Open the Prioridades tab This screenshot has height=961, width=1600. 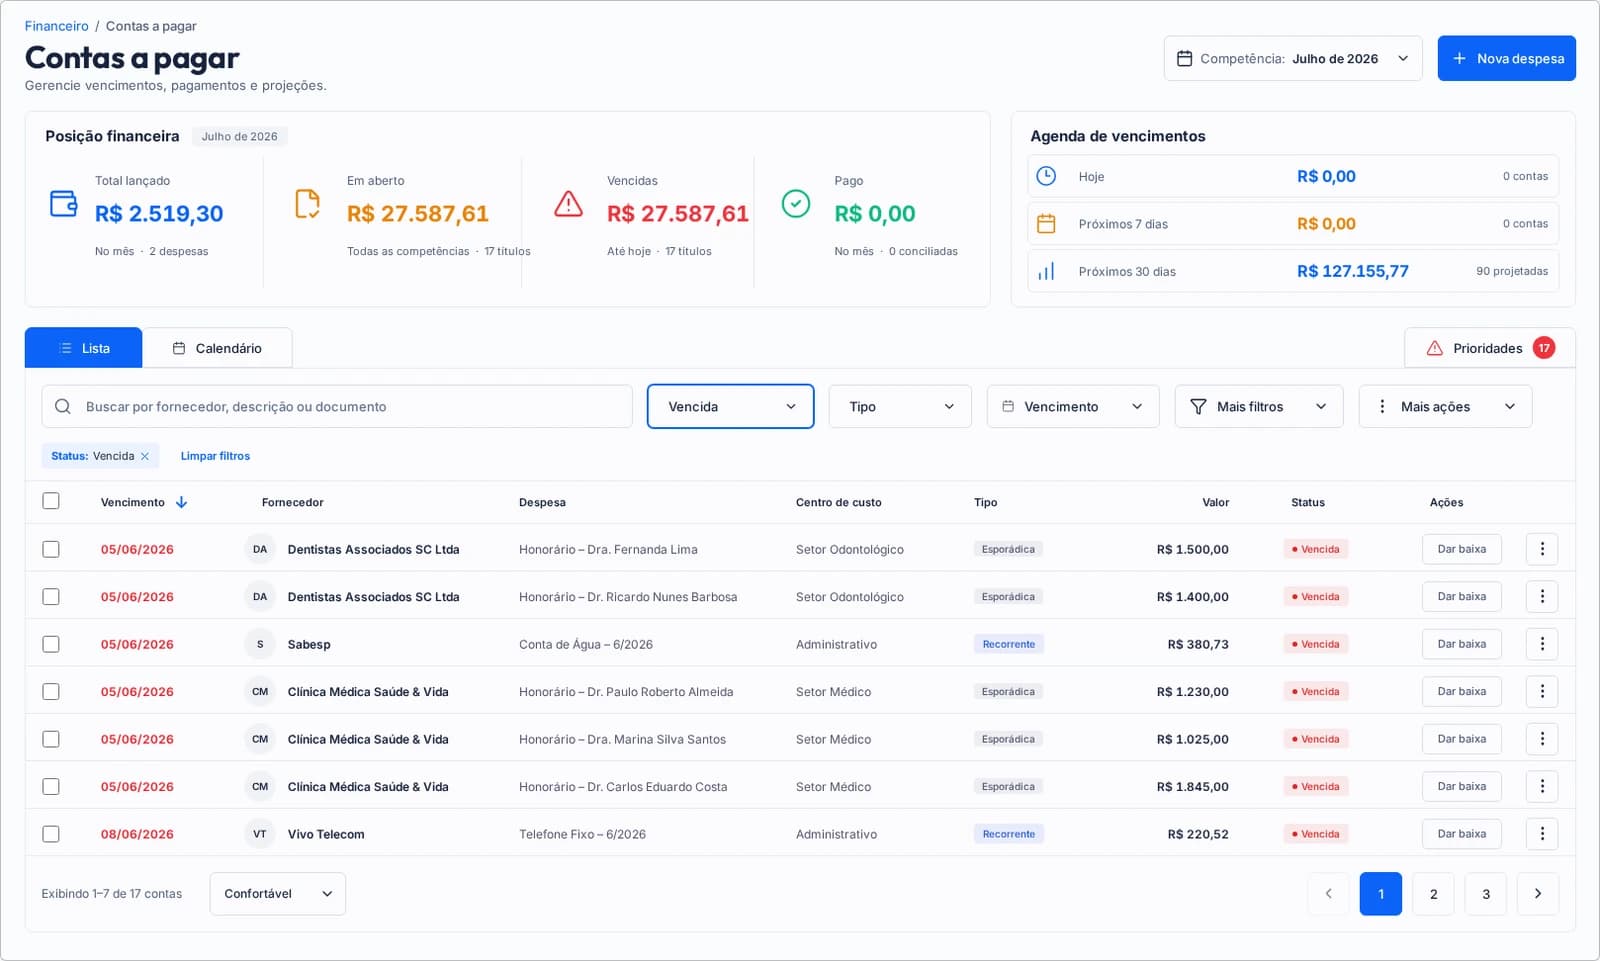click(x=1489, y=348)
